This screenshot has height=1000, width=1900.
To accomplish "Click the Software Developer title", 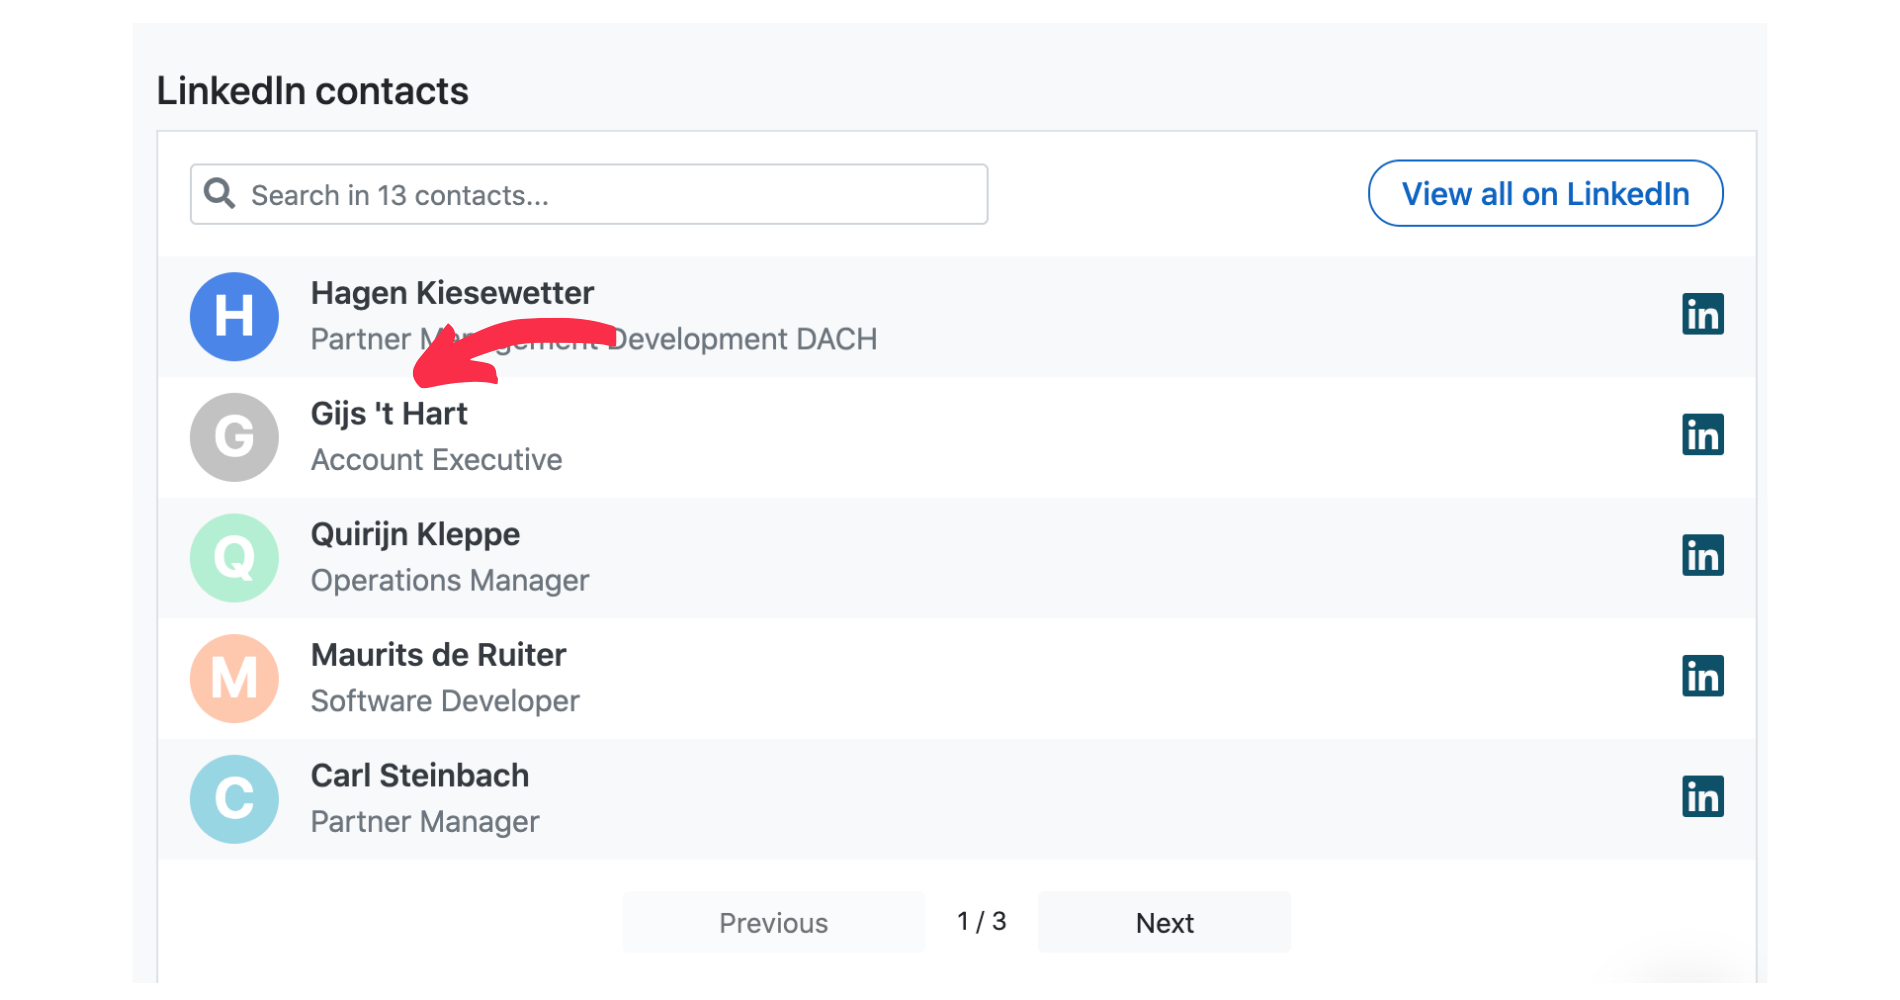I will [445, 701].
